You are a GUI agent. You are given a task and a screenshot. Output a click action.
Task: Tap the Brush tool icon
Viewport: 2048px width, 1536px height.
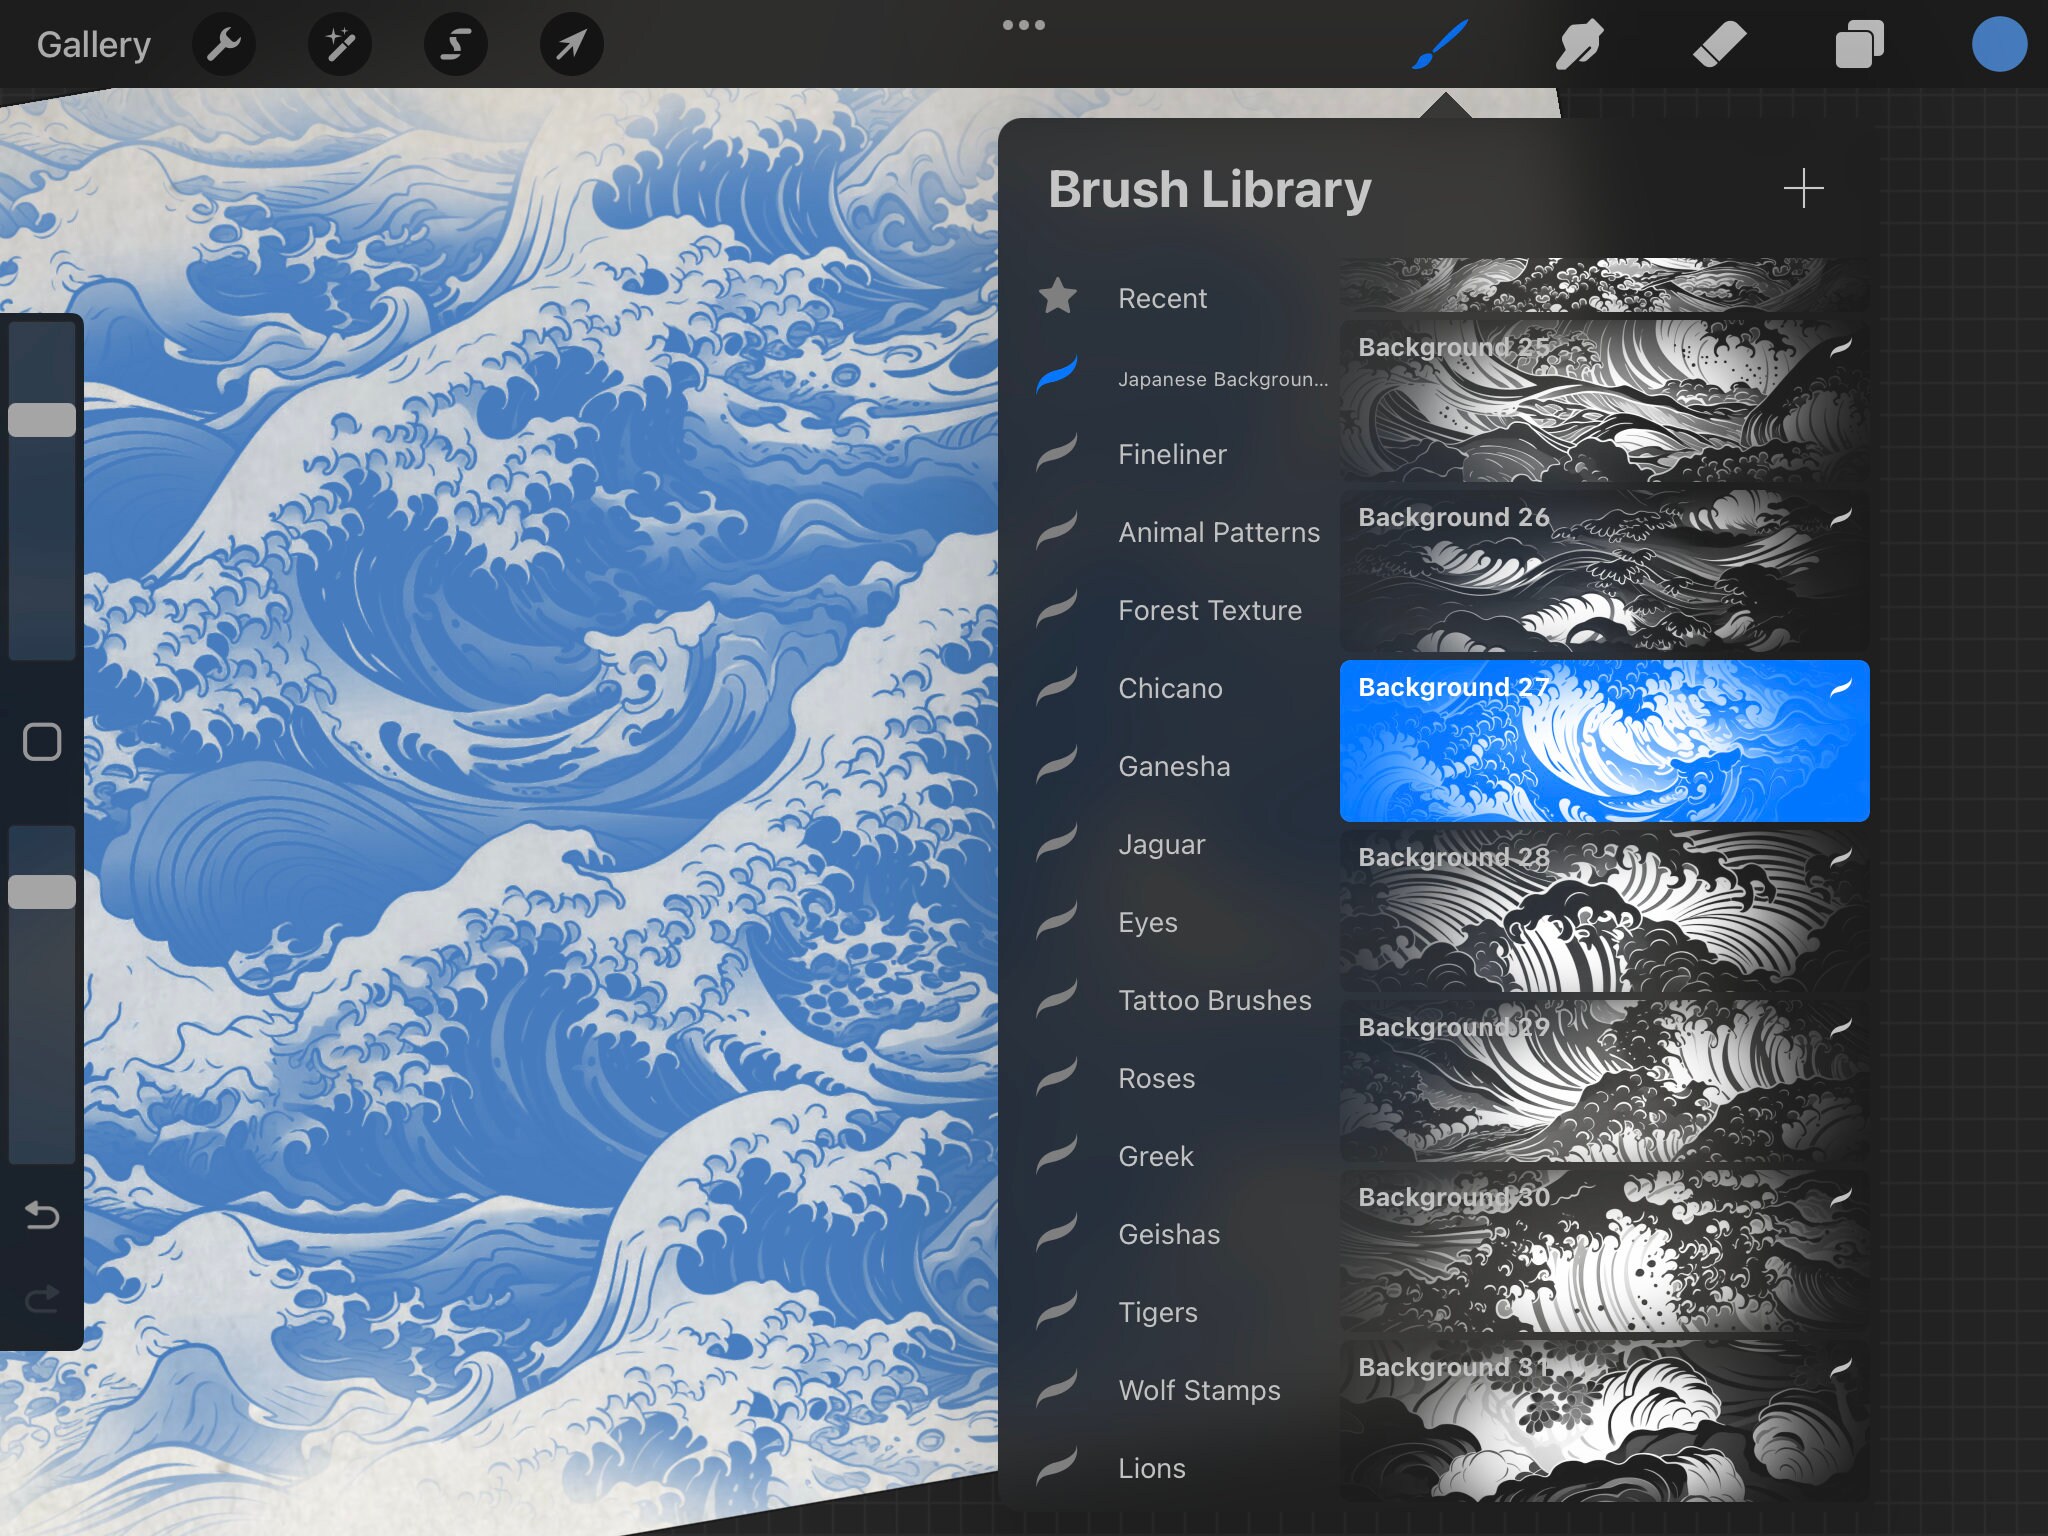(1440, 44)
